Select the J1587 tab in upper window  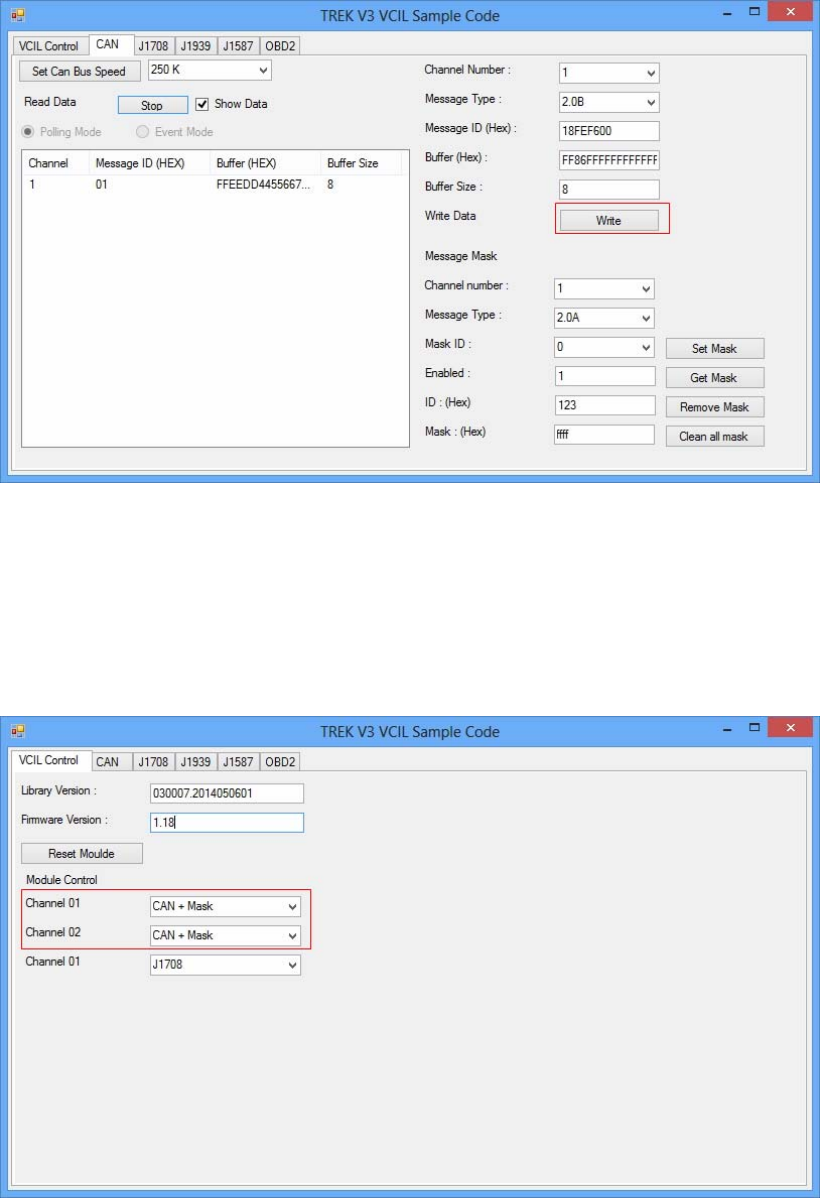[x=238, y=46]
